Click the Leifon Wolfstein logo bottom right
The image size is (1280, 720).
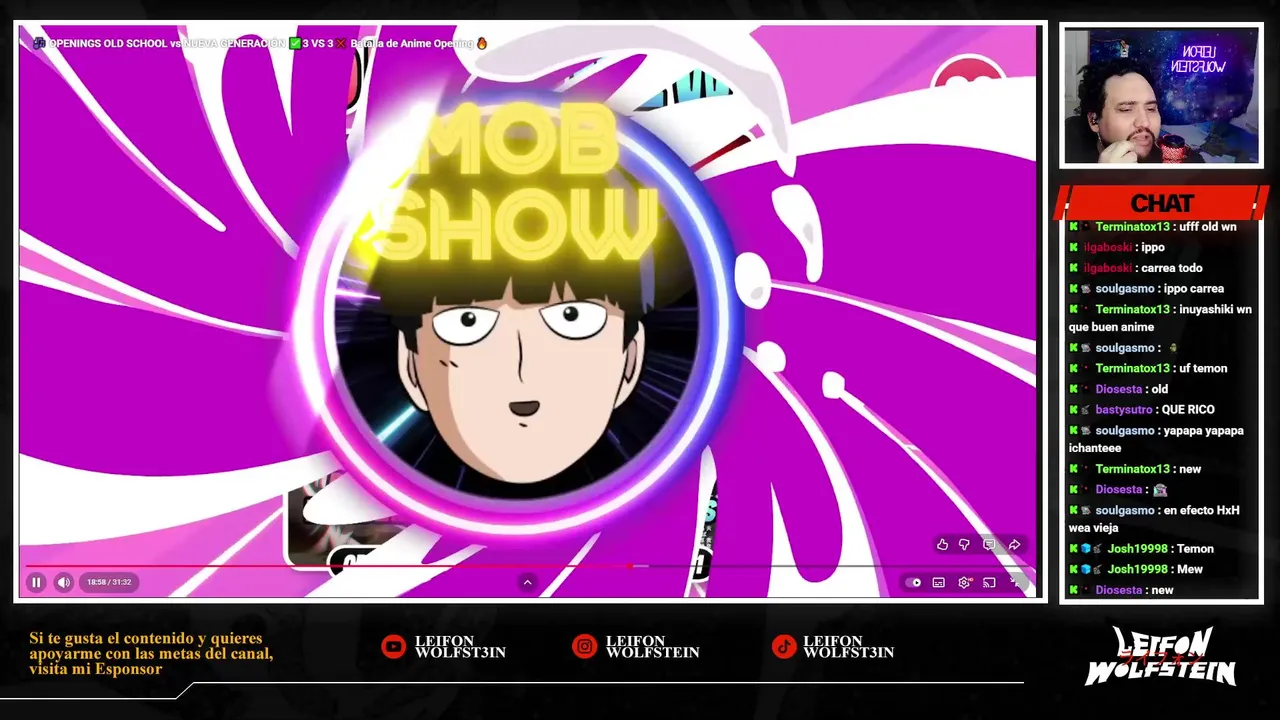[x=1161, y=657]
